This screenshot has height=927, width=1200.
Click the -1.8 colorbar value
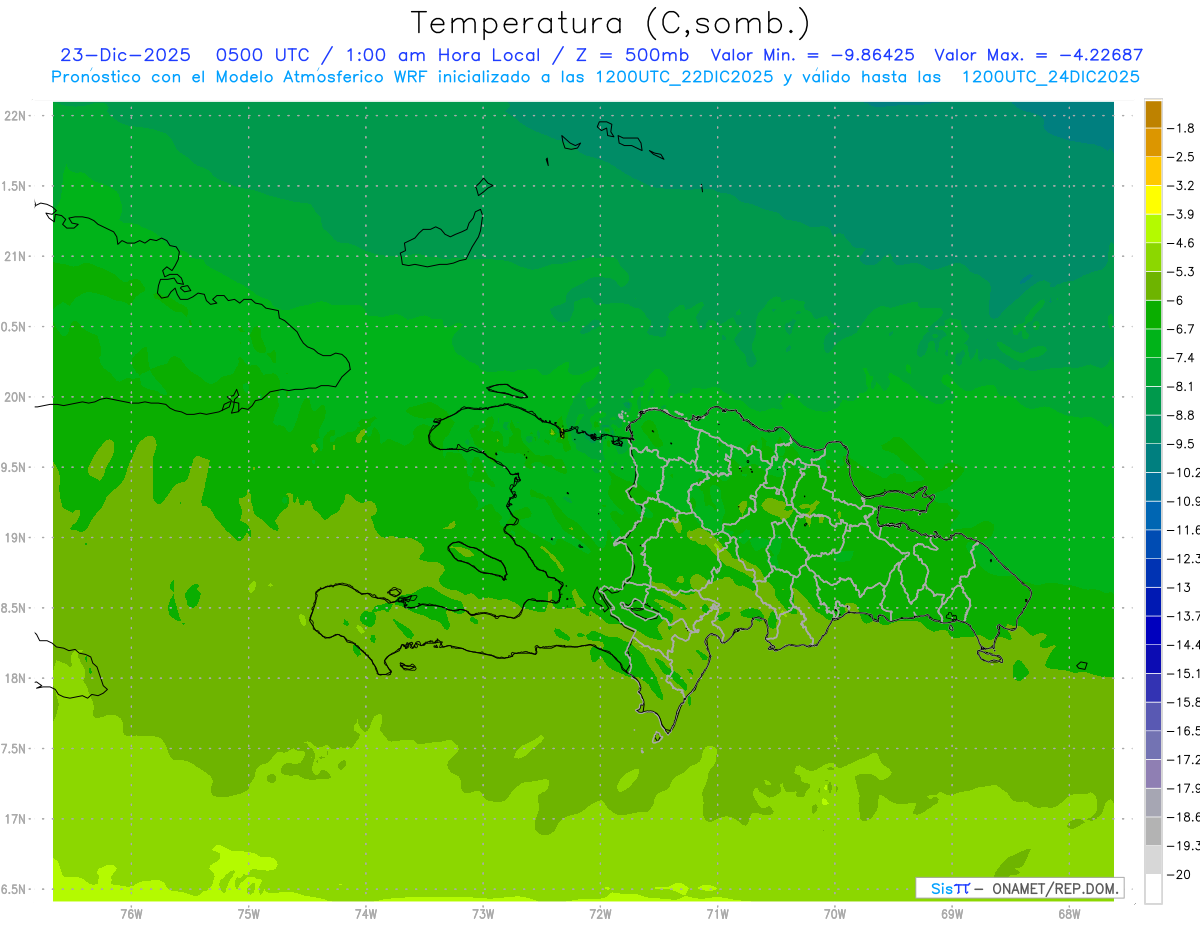tap(1181, 128)
